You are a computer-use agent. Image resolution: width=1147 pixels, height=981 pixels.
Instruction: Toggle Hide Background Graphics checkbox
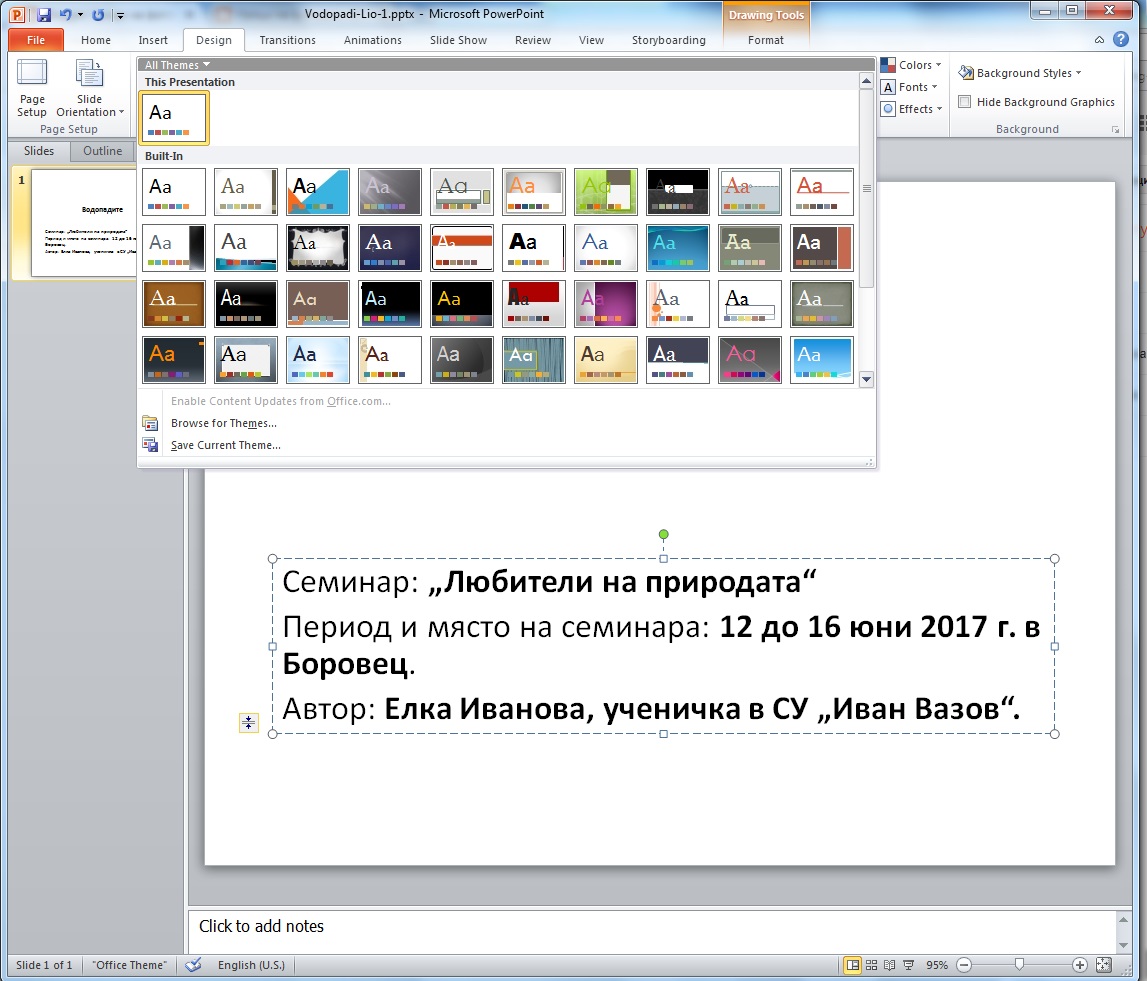pos(964,101)
